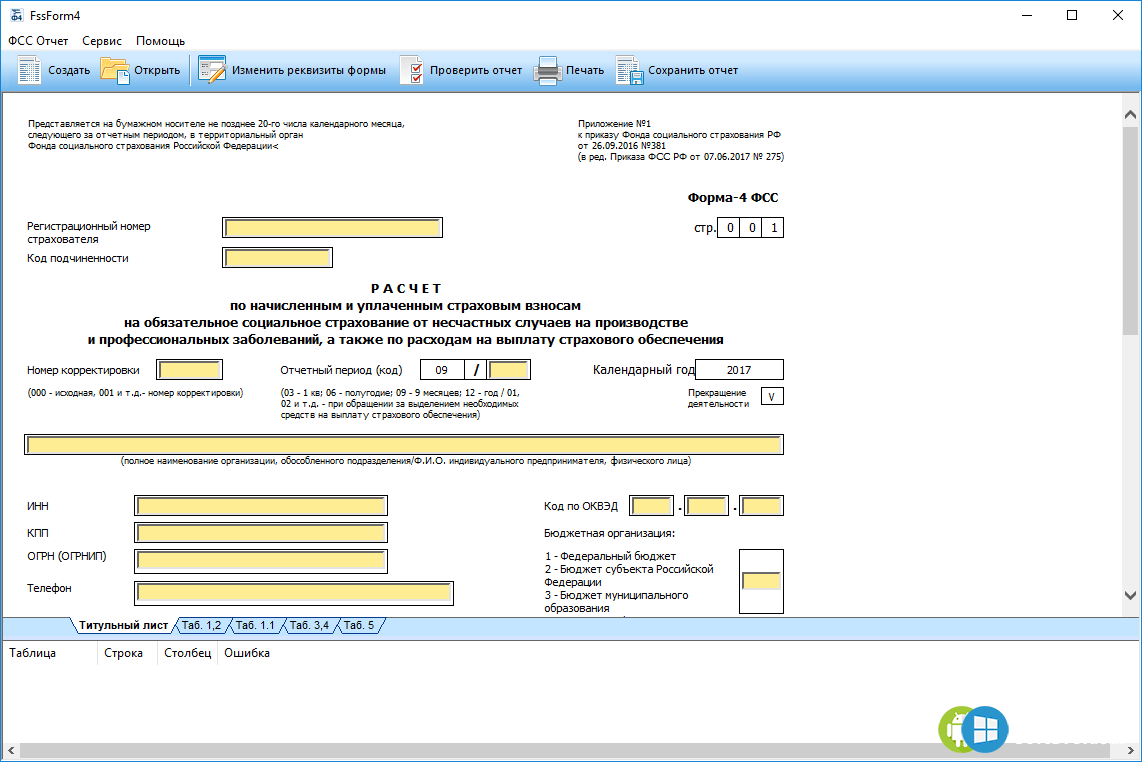
Task: Focus the ОГРН (ОГРНИП) input field
Action: pos(261,561)
